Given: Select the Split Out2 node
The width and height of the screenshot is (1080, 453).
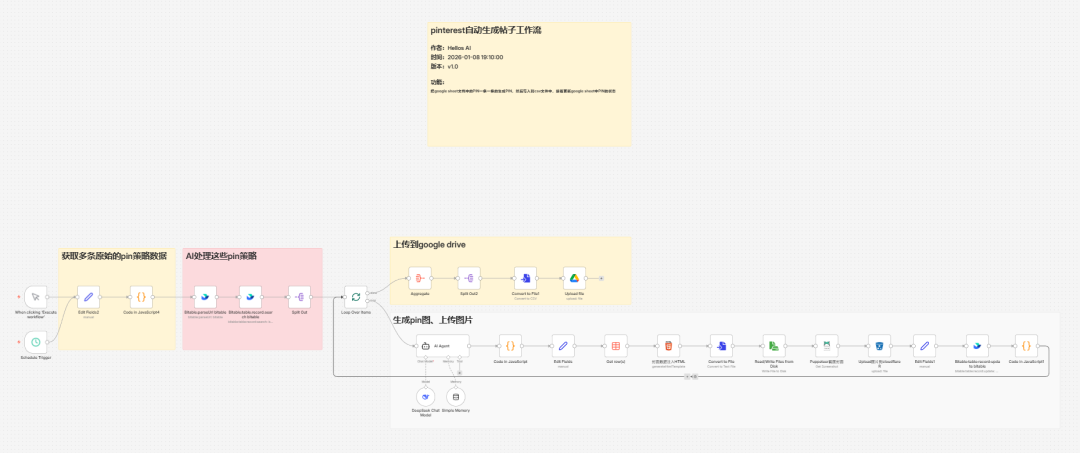Looking at the screenshot, I should point(471,278).
